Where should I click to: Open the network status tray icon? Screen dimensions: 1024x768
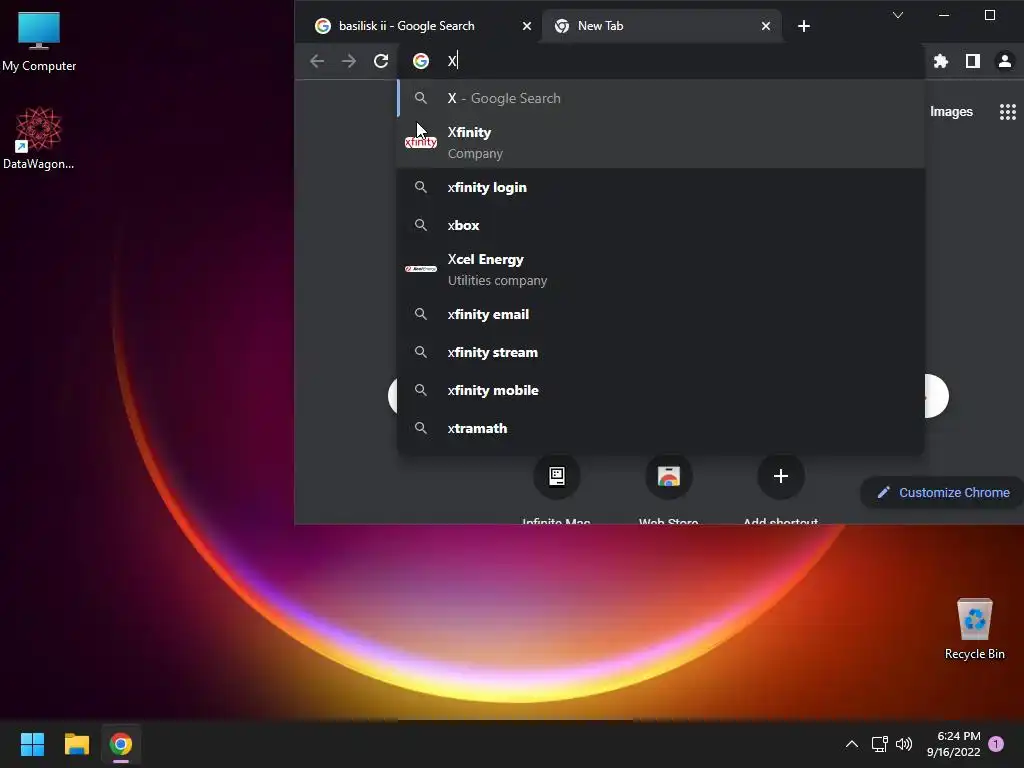click(879, 744)
